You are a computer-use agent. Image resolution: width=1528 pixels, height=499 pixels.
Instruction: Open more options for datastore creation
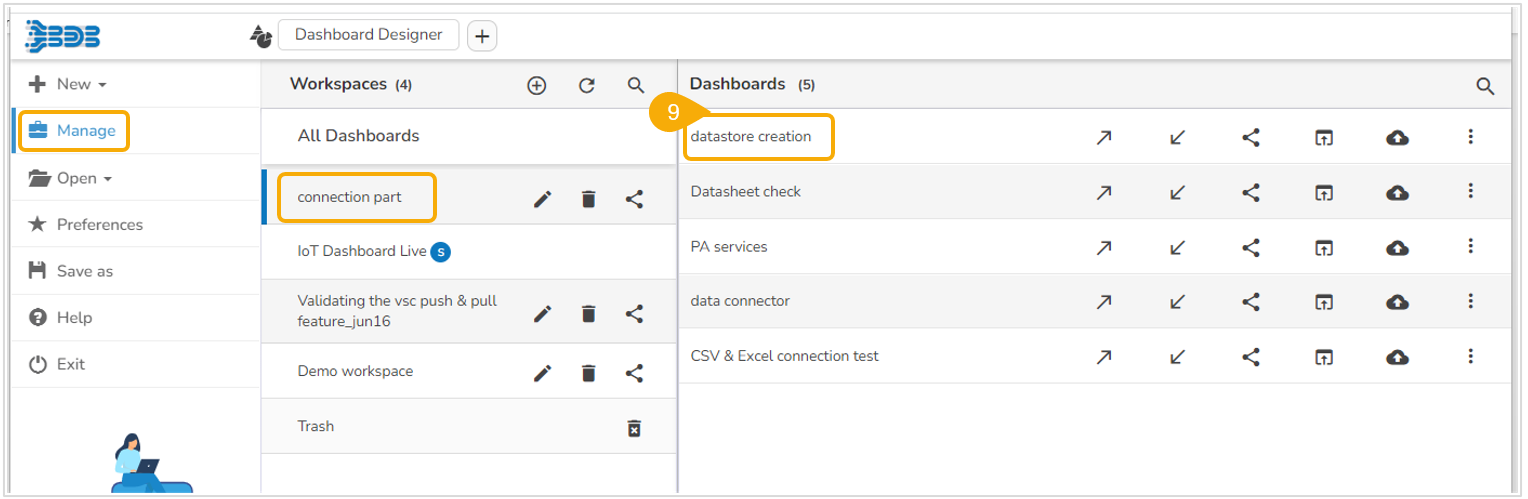click(x=1471, y=137)
